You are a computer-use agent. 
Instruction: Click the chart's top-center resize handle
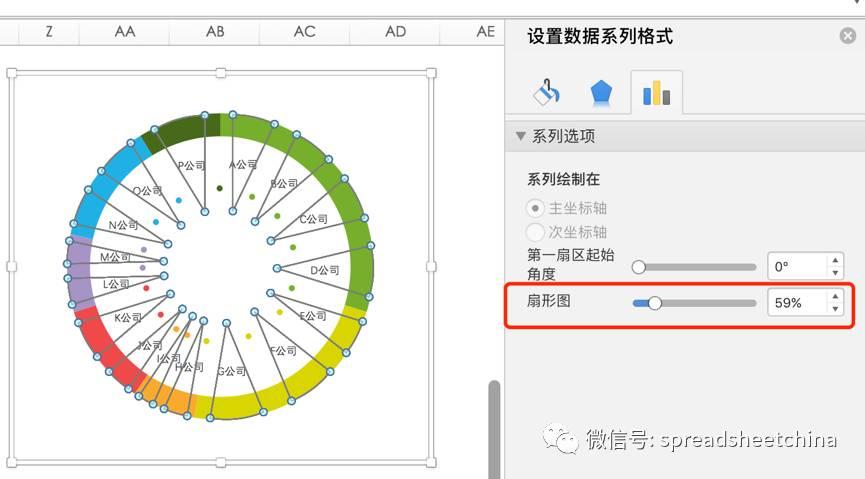[x=221, y=73]
